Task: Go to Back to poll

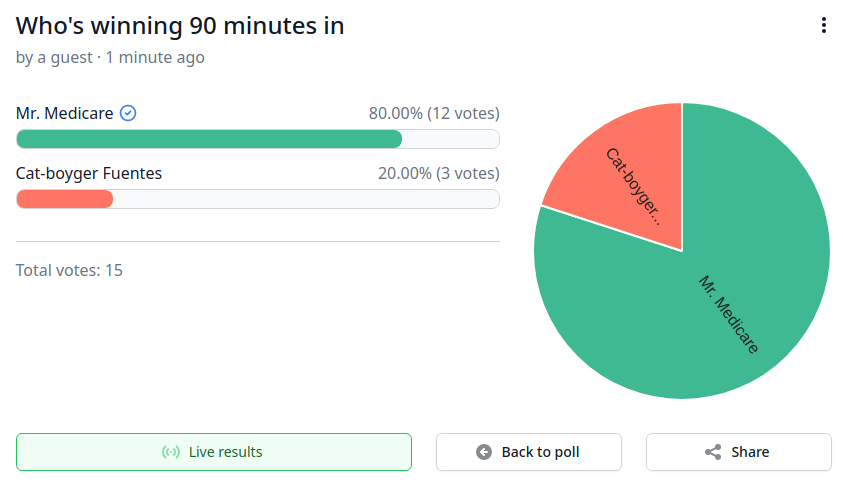Action: 529,452
